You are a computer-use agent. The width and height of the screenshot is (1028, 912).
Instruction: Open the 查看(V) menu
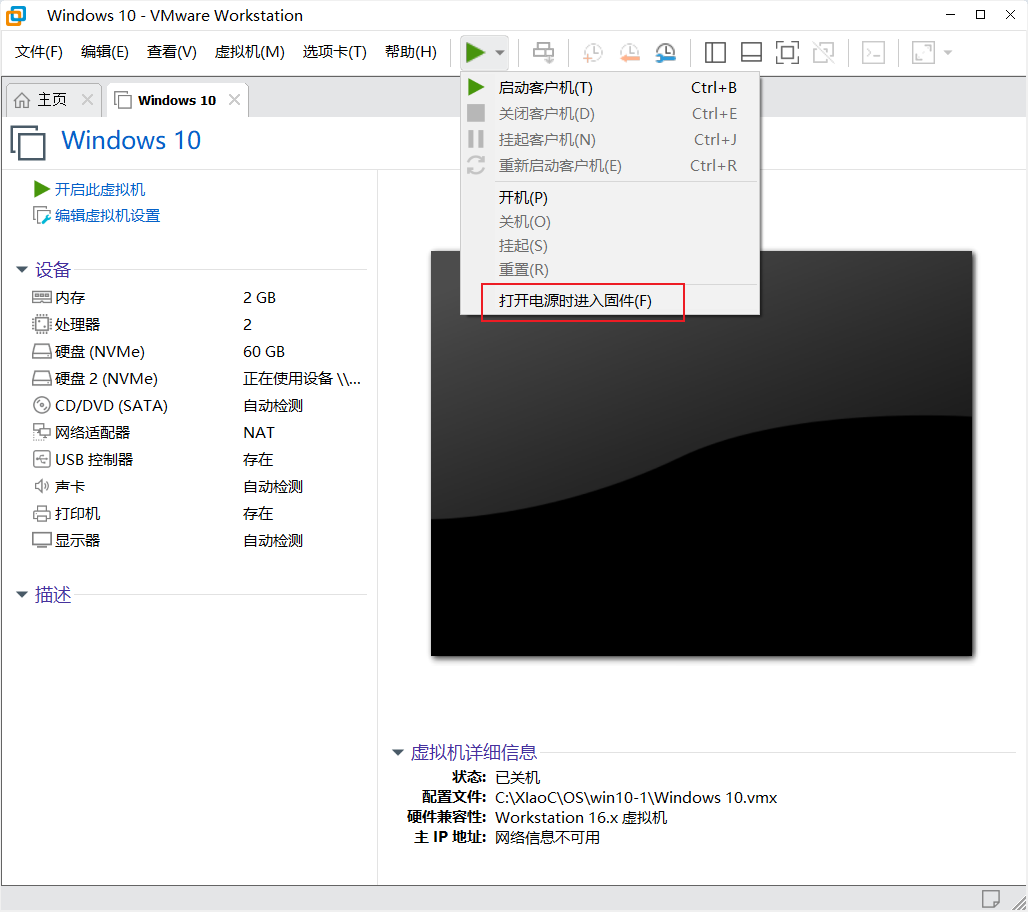(x=172, y=52)
